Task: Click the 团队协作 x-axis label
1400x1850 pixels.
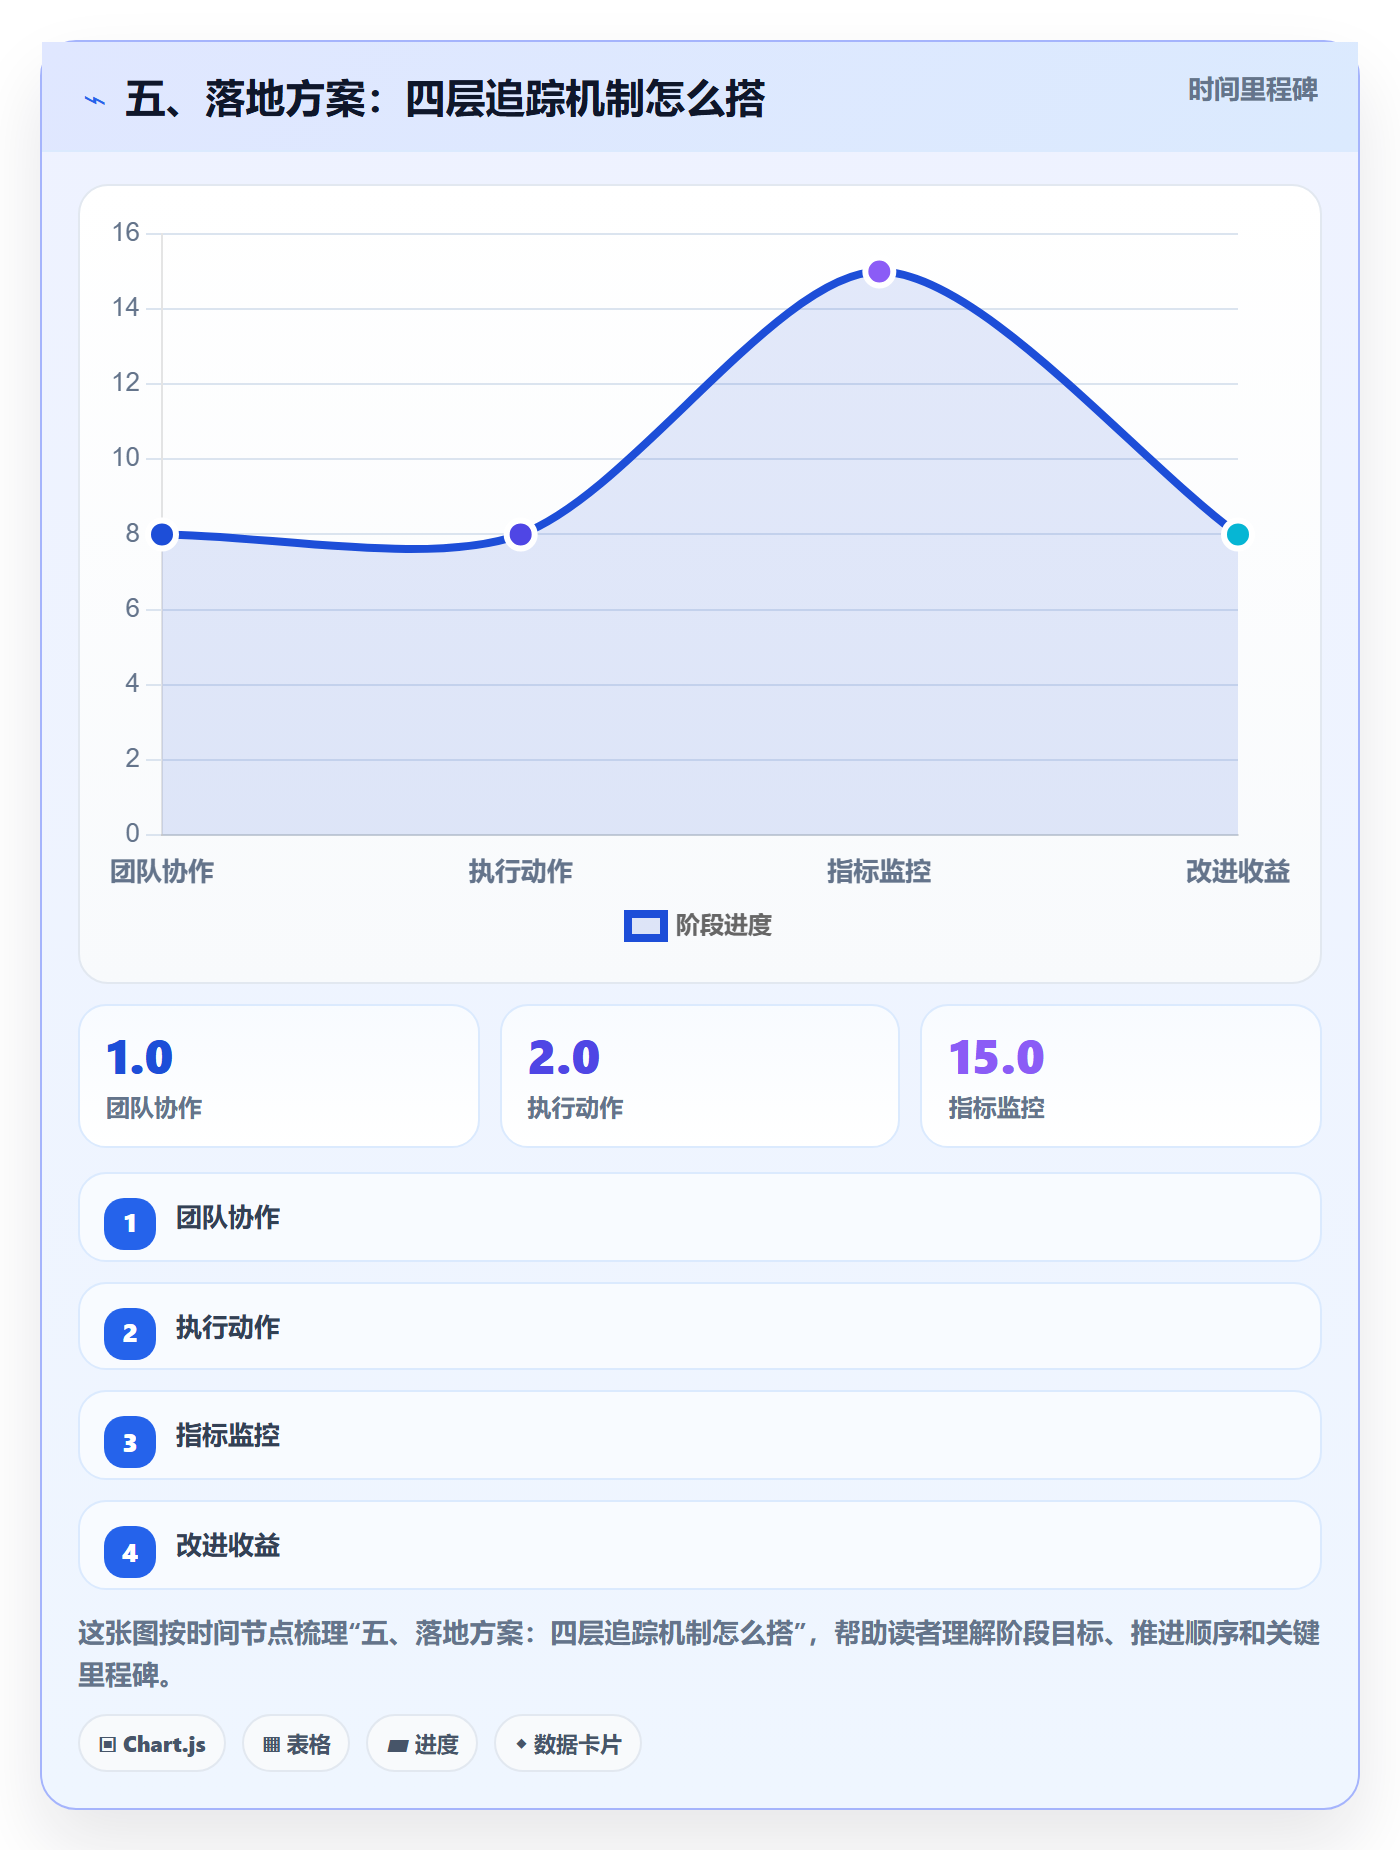Action: (162, 872)
